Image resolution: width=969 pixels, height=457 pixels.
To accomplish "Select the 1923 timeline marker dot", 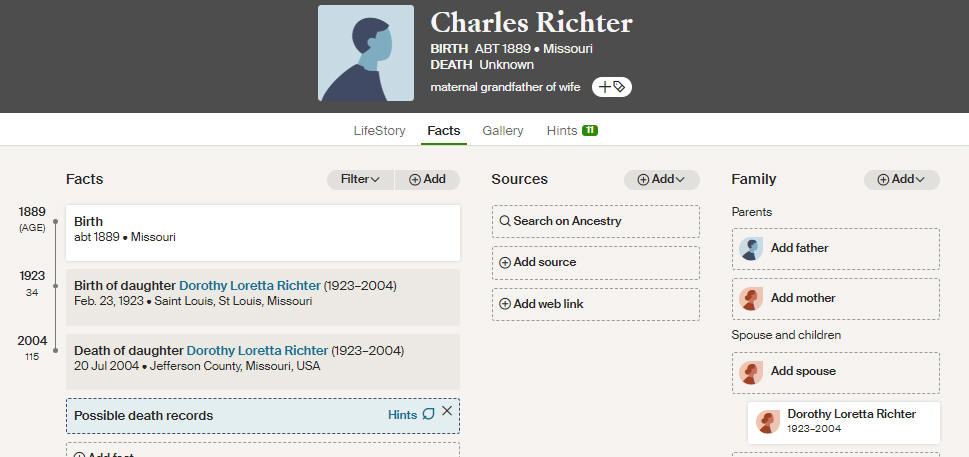I will (x=56, y=286).
